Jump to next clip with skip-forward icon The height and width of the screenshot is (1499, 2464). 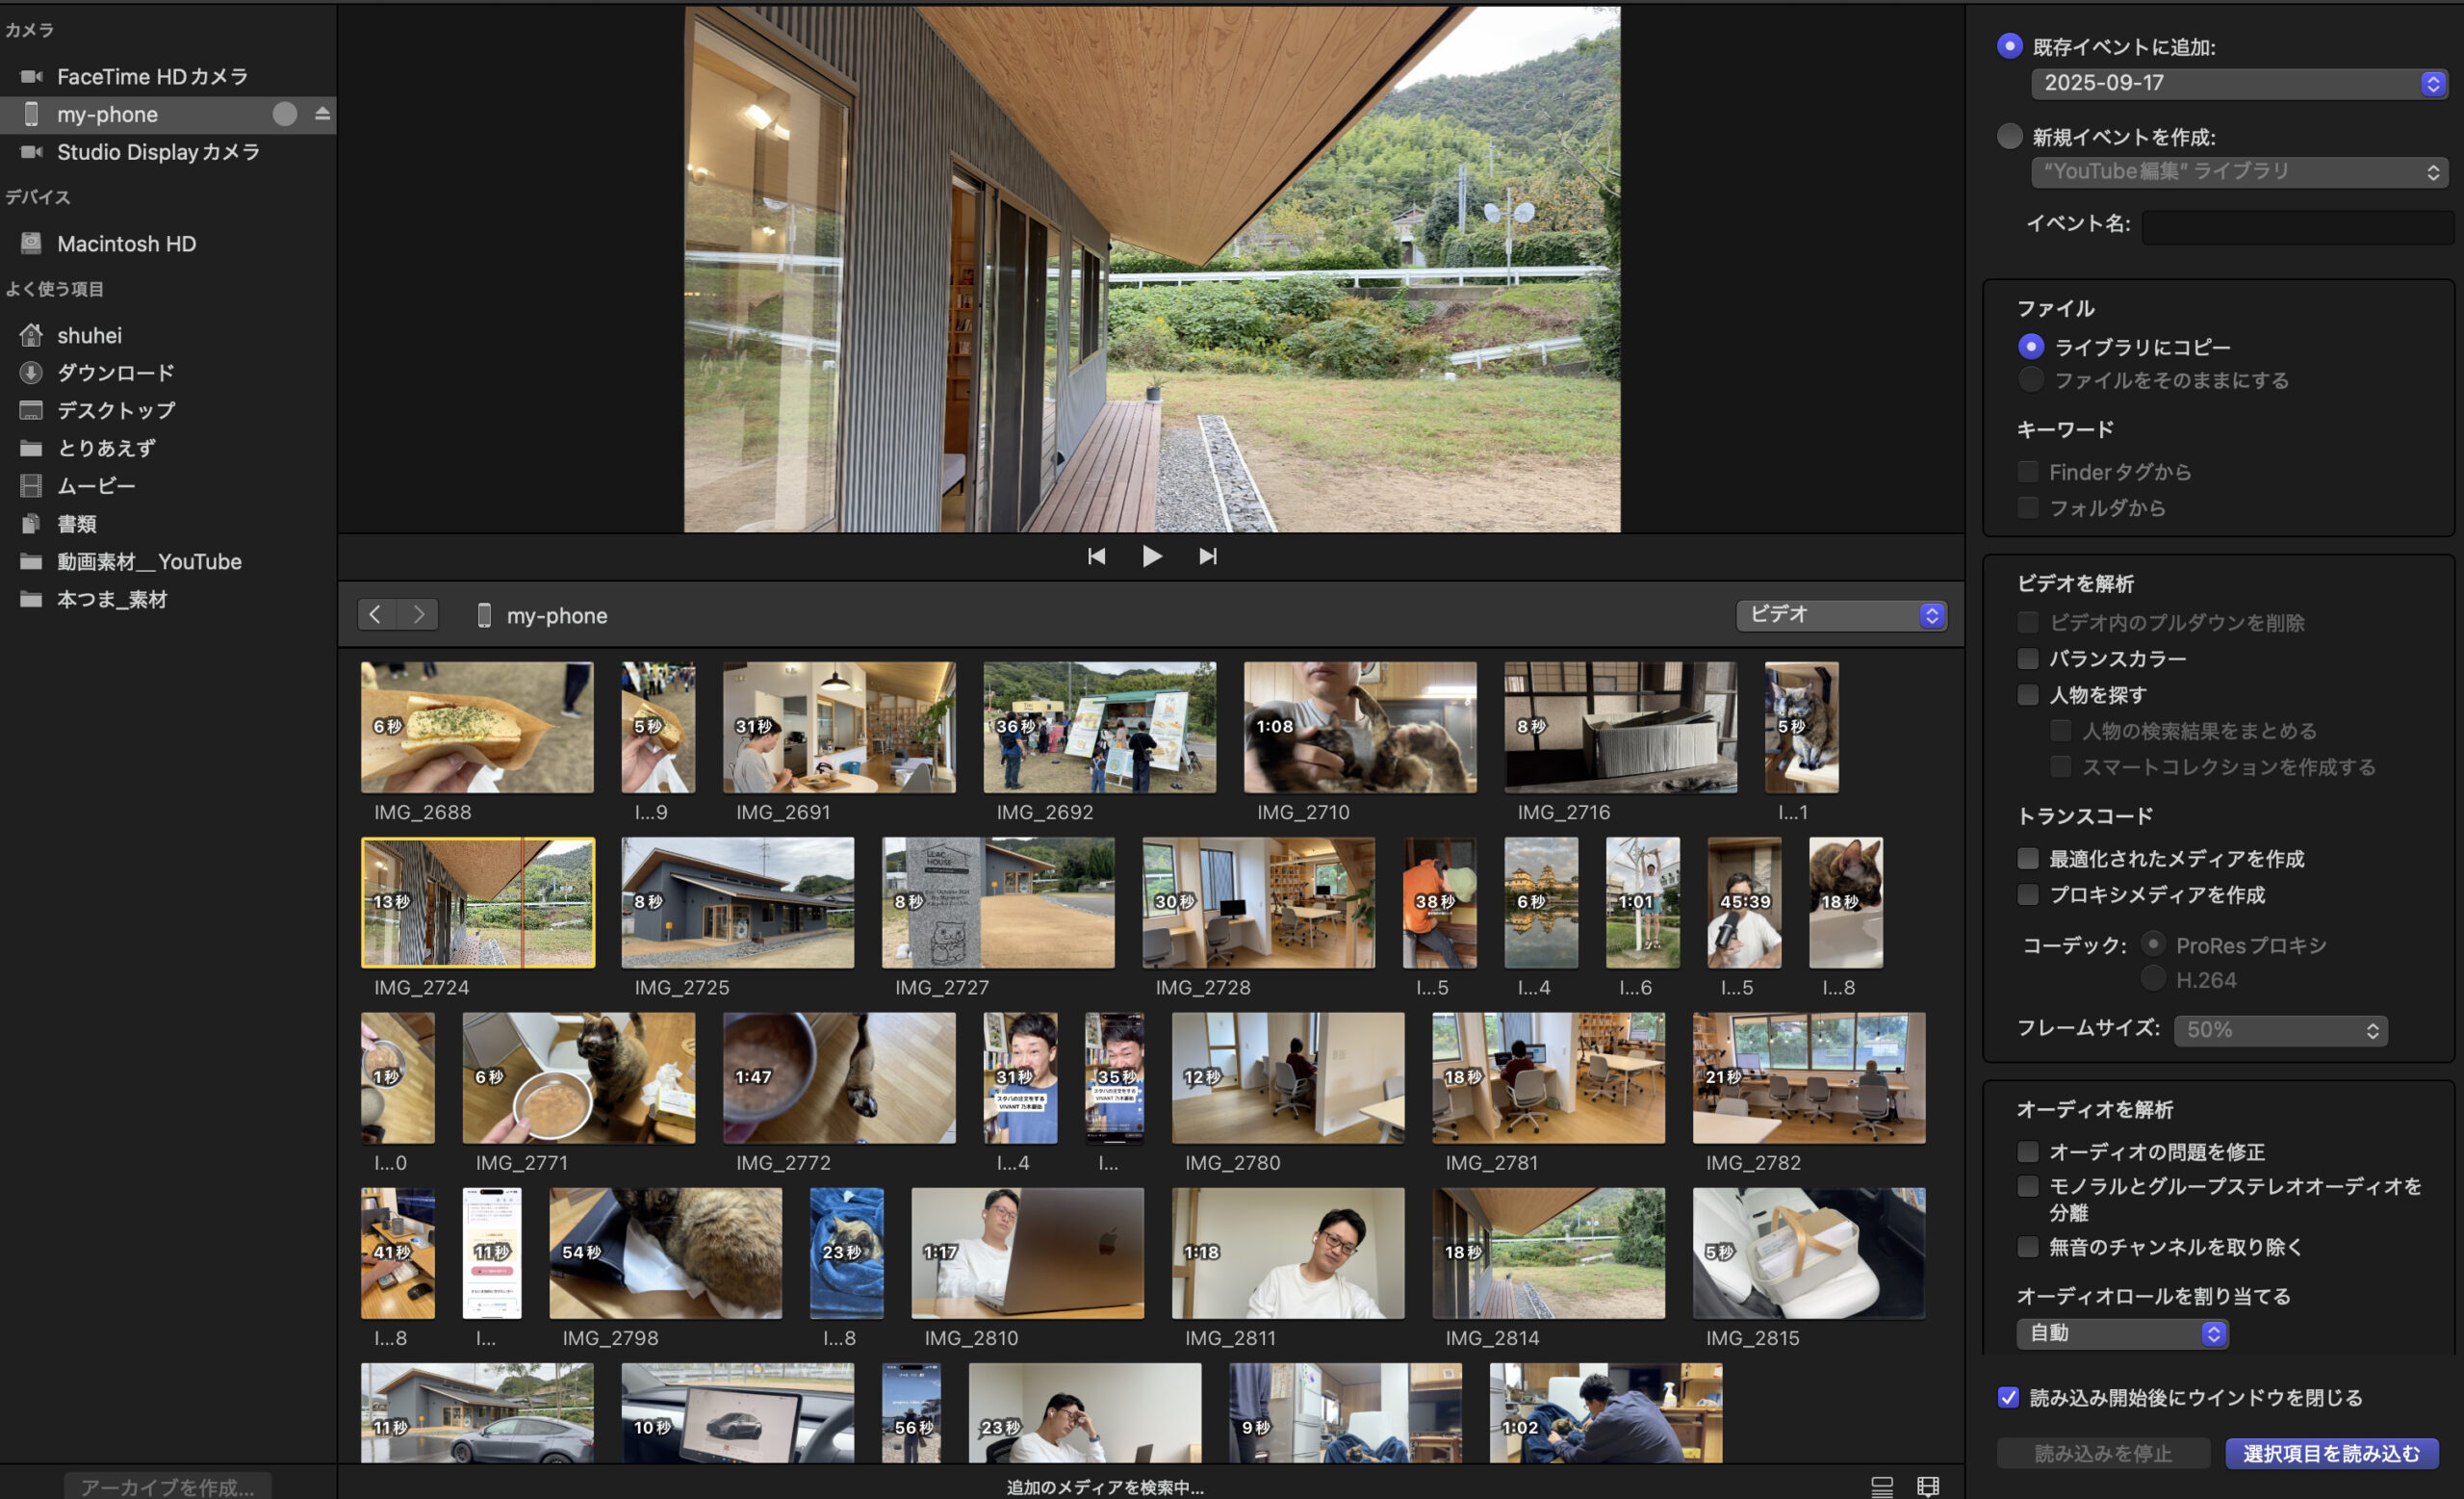pos(1208,556)
